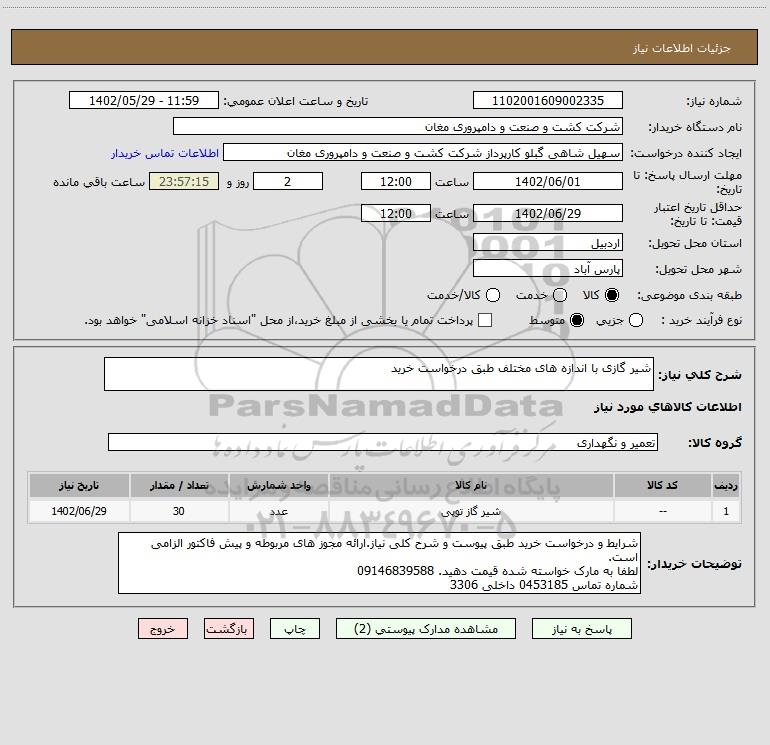
Task: Click the تاریخ نیاز column header
Action: [79, 485]
